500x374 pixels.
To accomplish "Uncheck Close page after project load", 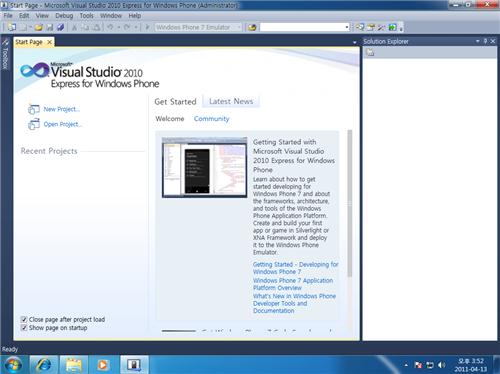I will (x=24, y=319).
